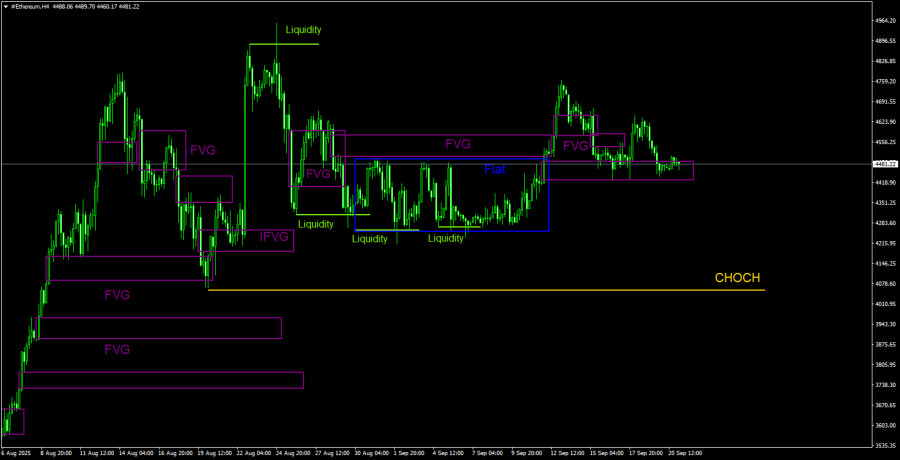Click the 4078.60 level on the price axis

[x=884, y=284]
